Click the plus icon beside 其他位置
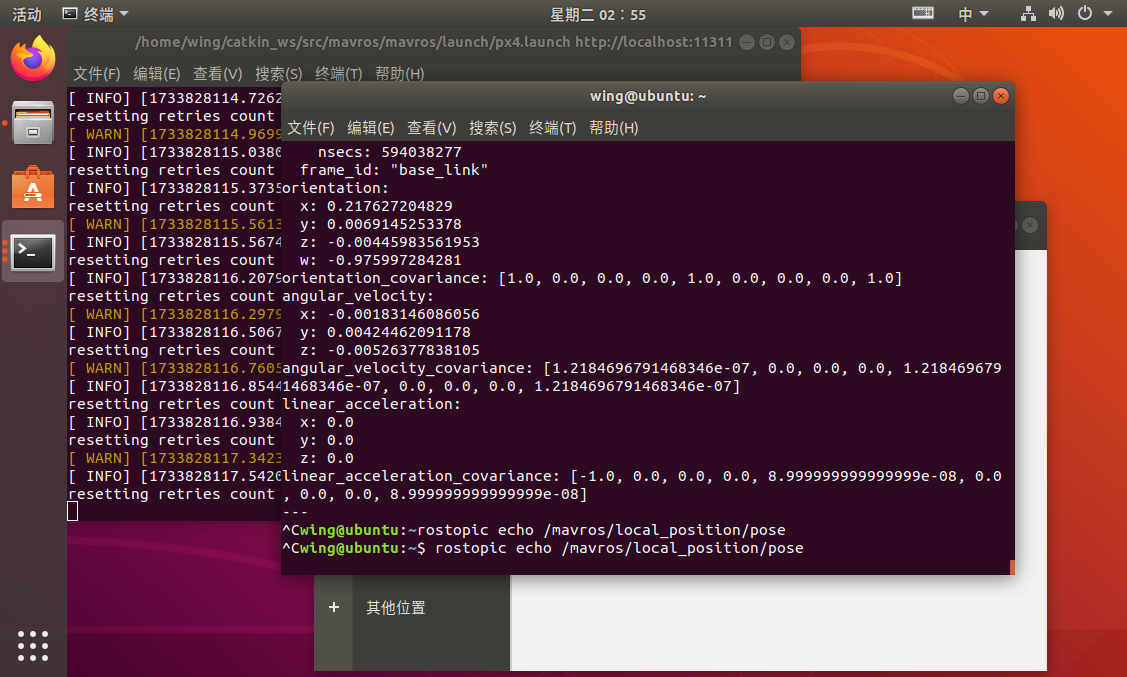This screenshot has height=677, width=1127. click(x=334, y=607)
